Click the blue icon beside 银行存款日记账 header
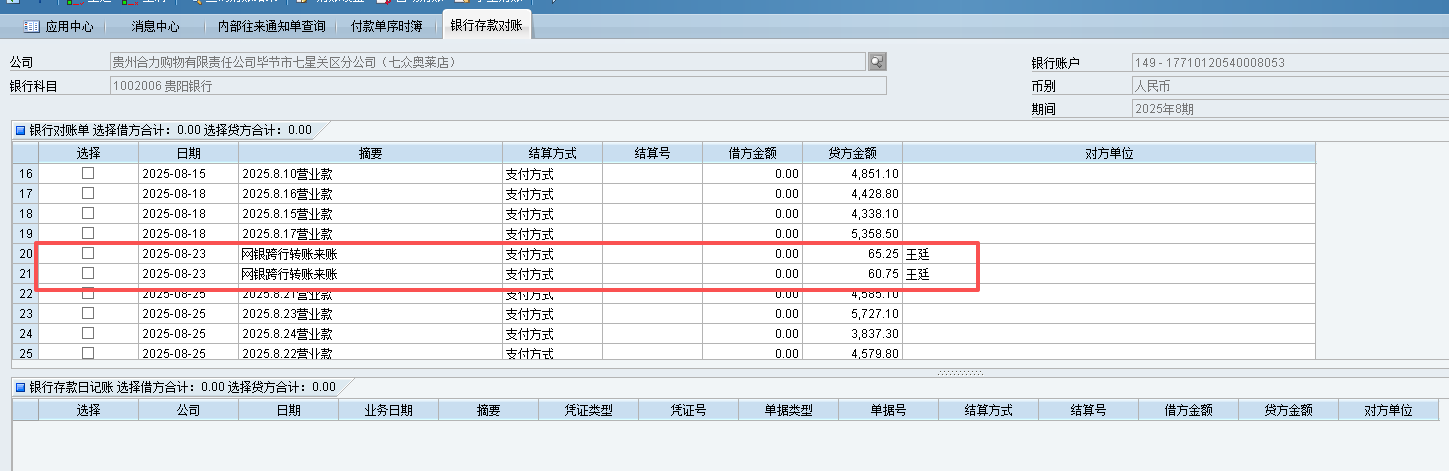Screen dimensions: 1449x471 20,387
